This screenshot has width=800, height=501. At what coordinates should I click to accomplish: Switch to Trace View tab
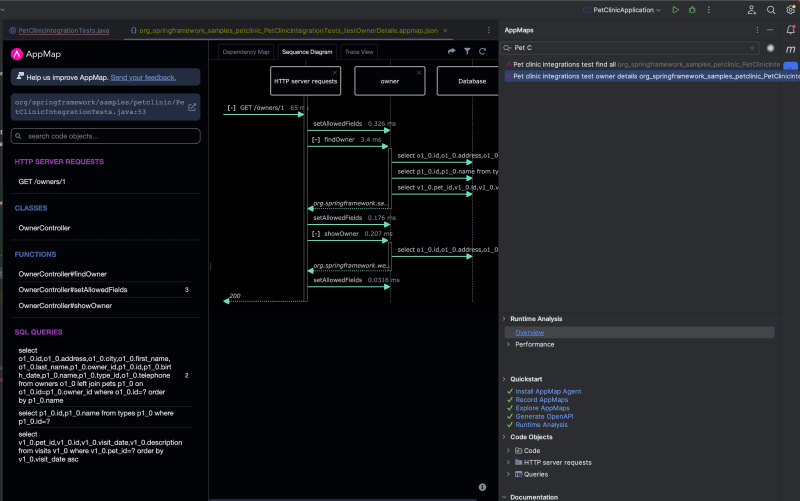point(359,52)
